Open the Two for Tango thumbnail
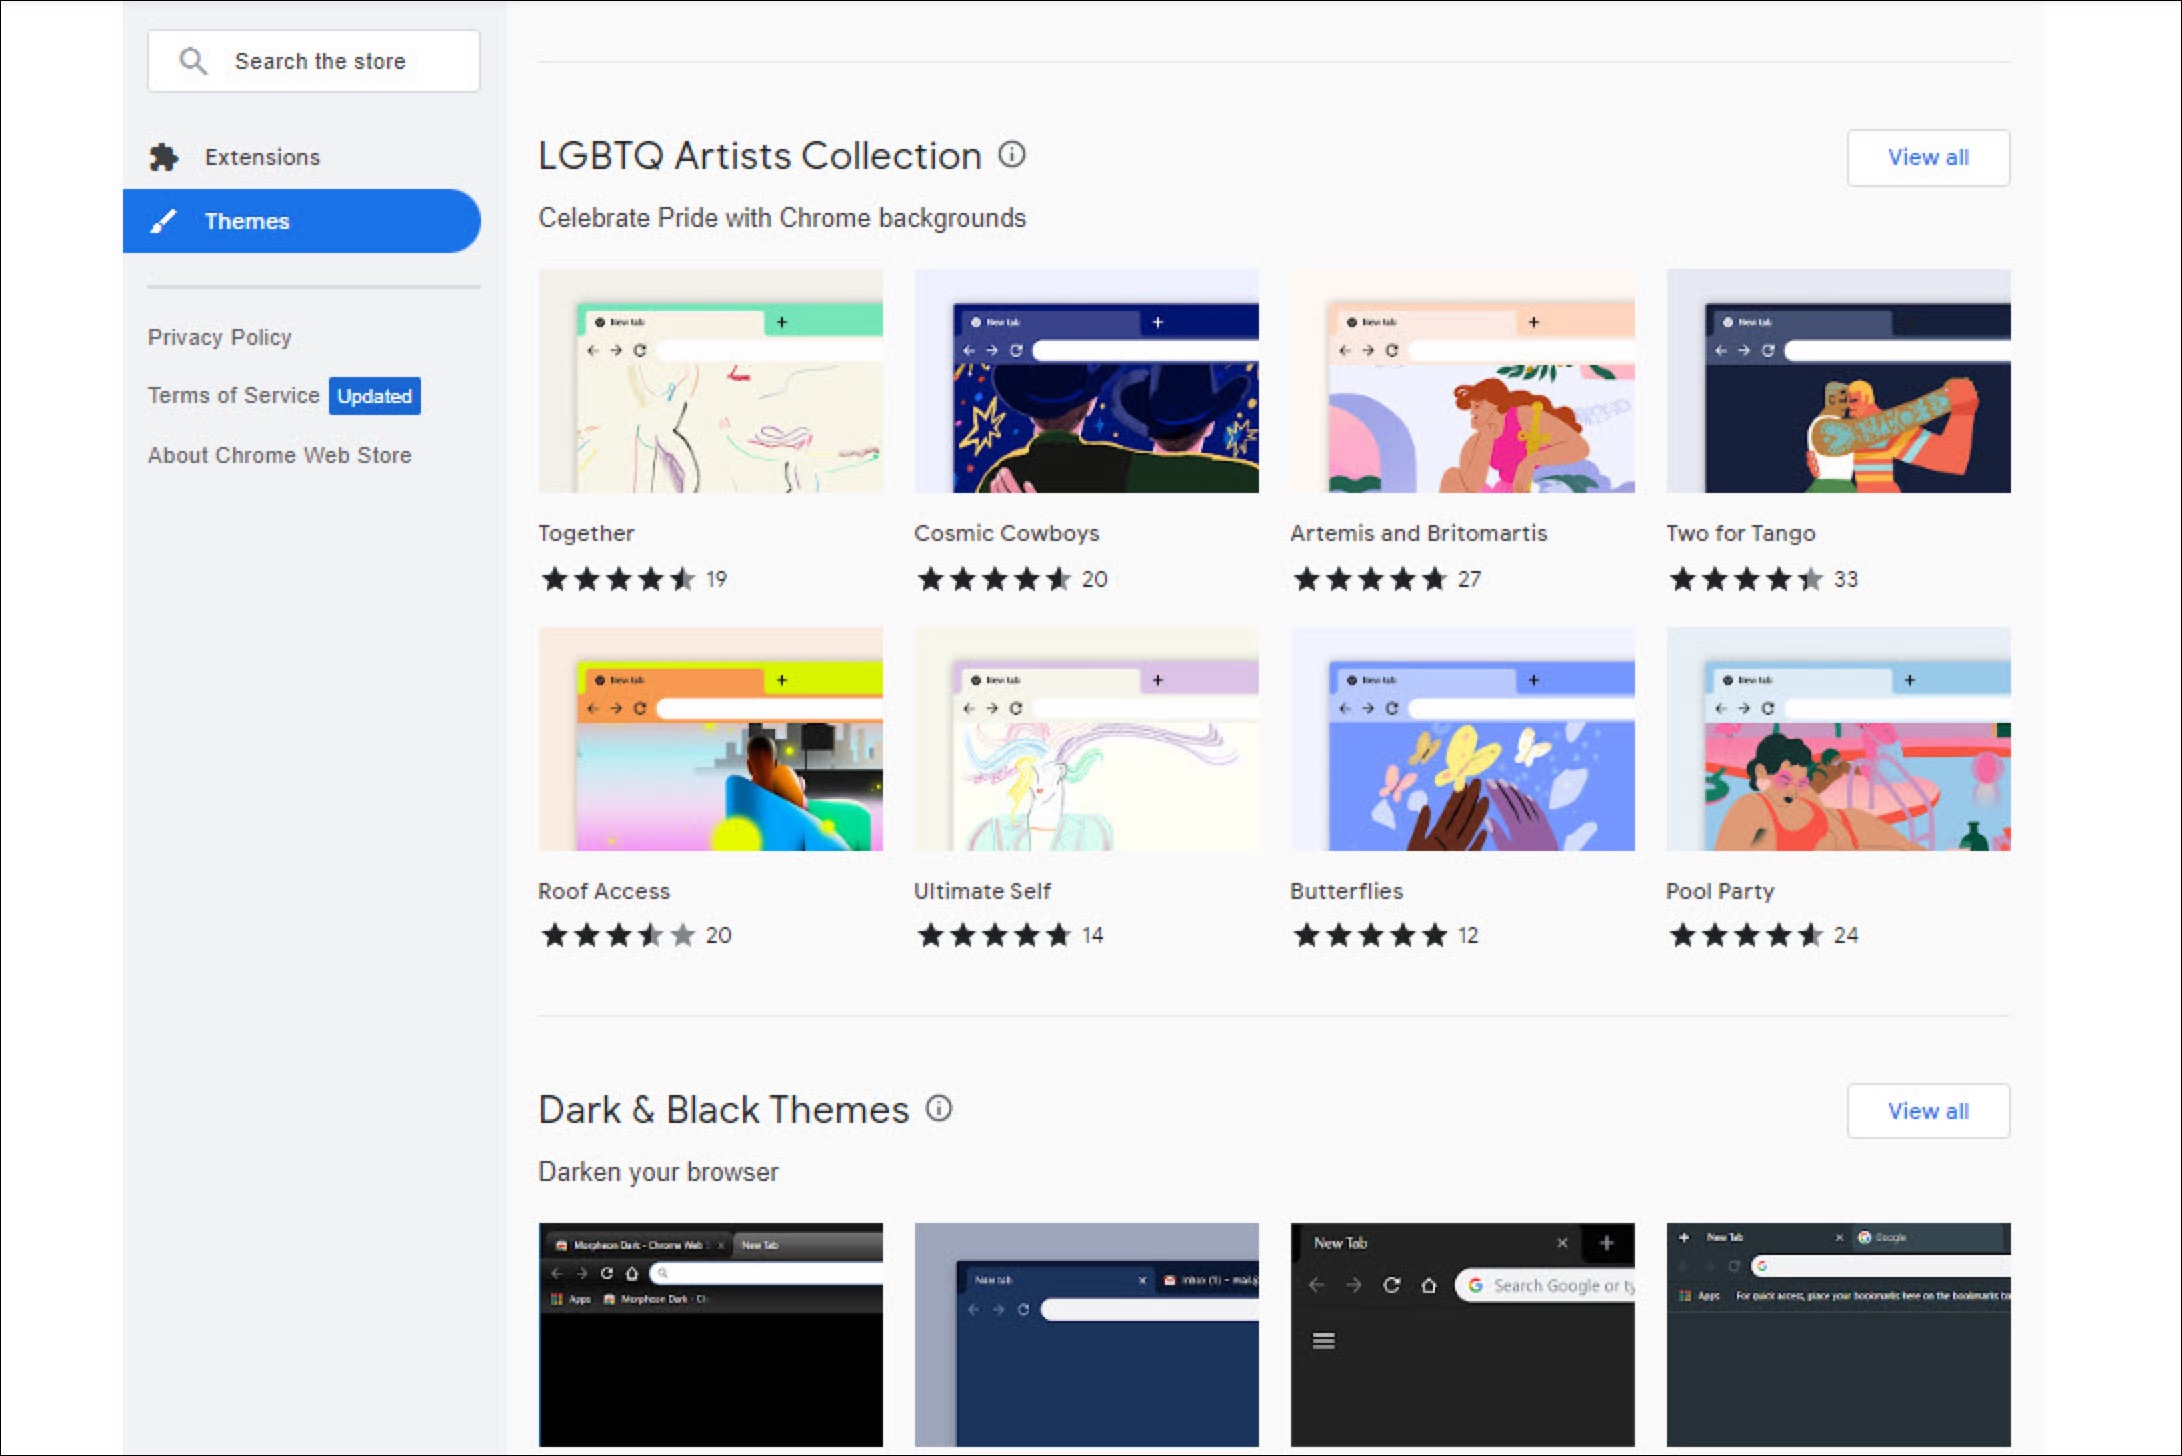Image resolution: width=2182 pixels, height=1456 pixels. [x=1839, y=381]
